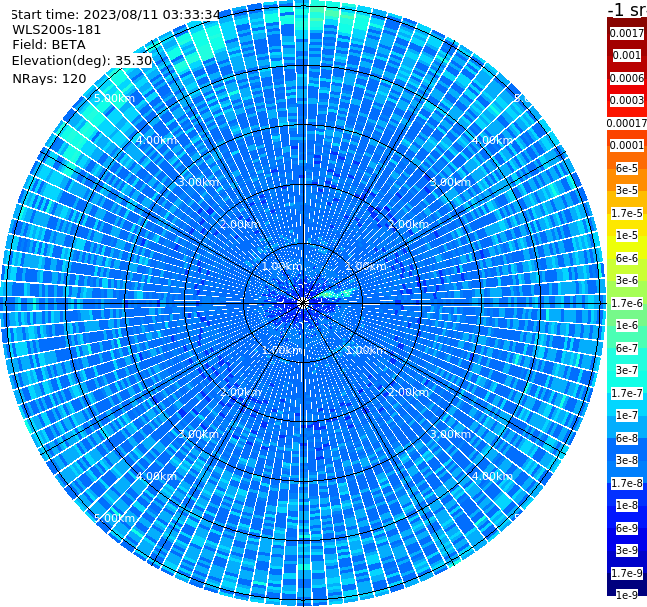Select the 1.7e-7 color scale label
The width and height of the screenshot is (647, 607).
click(x=627, y=393)
